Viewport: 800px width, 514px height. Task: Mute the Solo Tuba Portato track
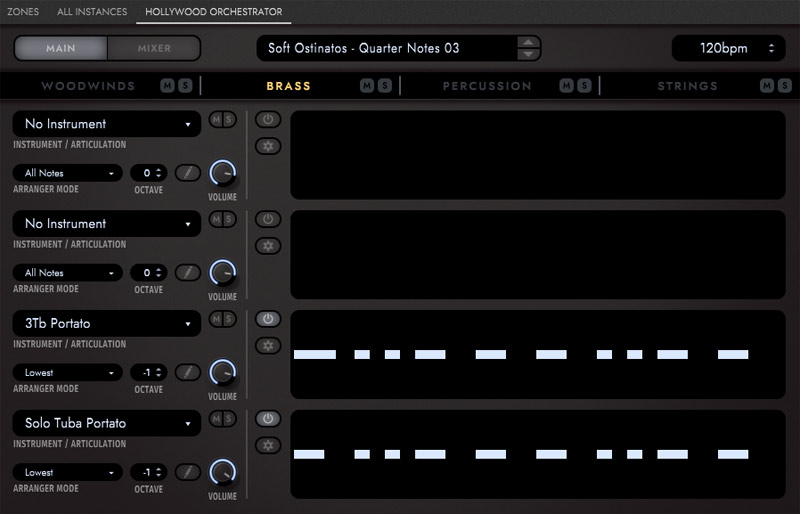click(216, 419)
